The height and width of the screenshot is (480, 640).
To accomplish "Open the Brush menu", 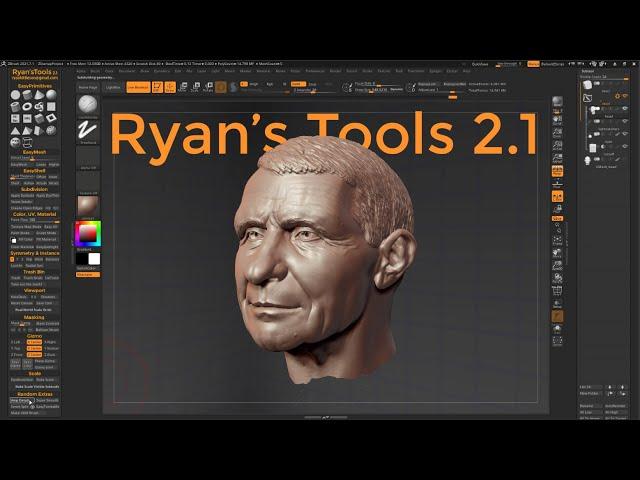I will (x=95, y=71).
